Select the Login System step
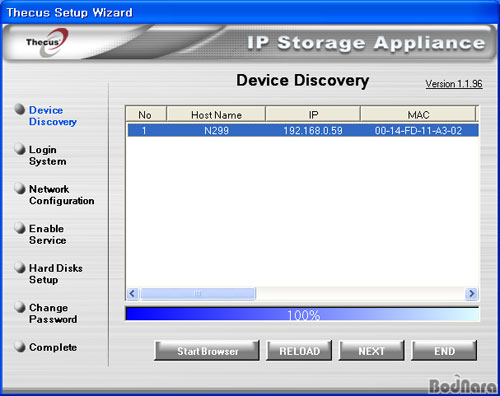The image size is (500, 396). [48, 155]
